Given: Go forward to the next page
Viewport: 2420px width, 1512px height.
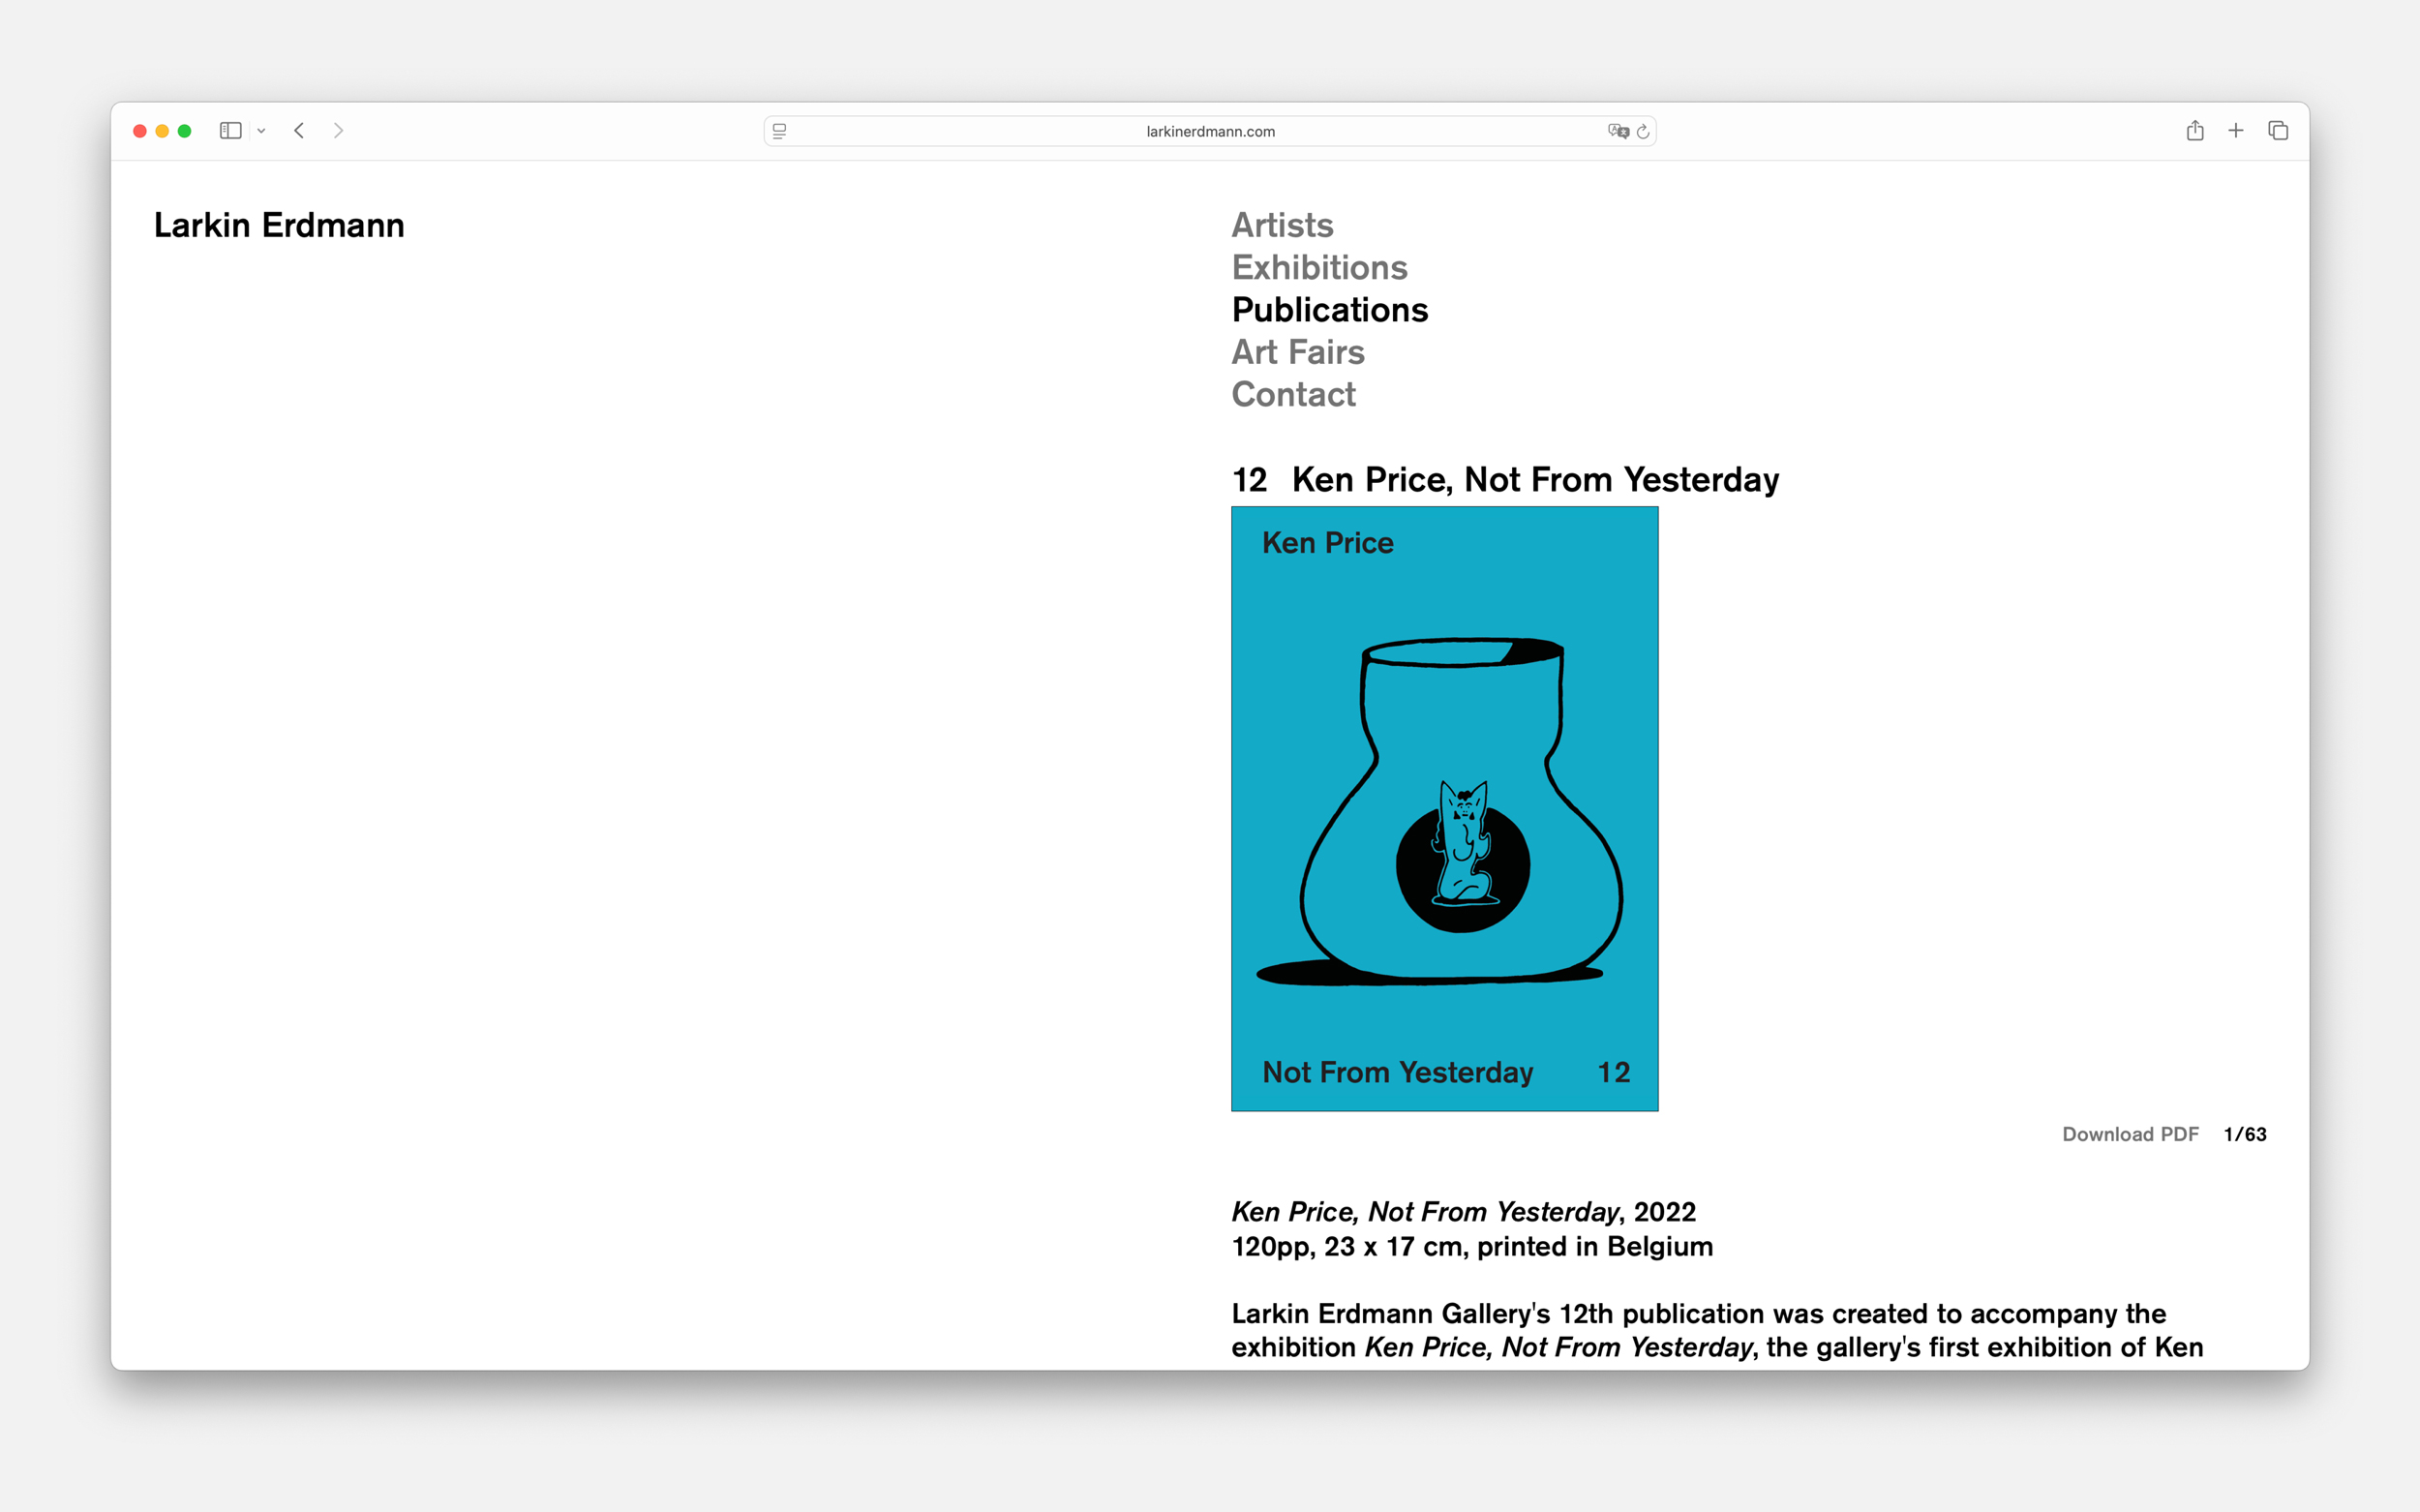Looking at the screenshot, I should pyautogui.click(x=339, y=131).
